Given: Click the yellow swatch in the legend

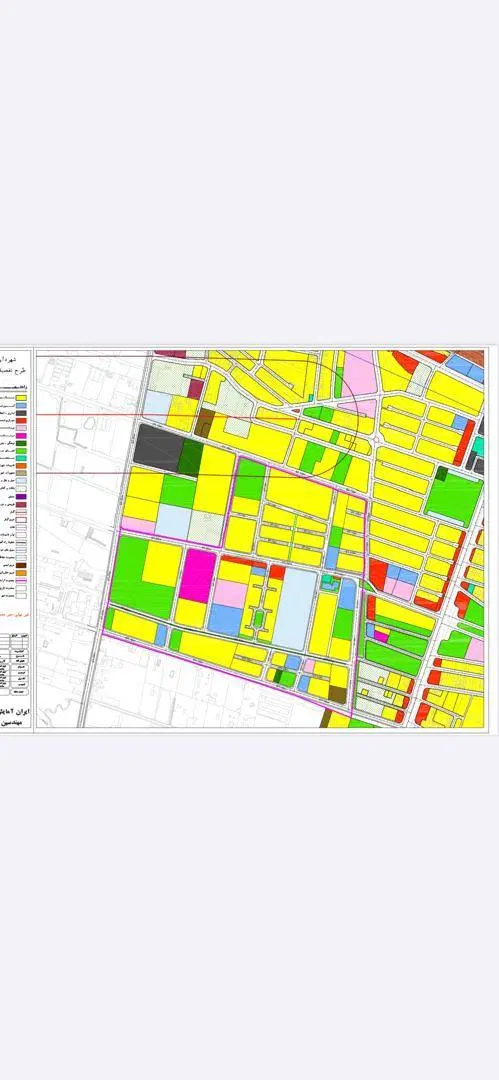Looking at the screenshot, I should [x=21, y=398].
